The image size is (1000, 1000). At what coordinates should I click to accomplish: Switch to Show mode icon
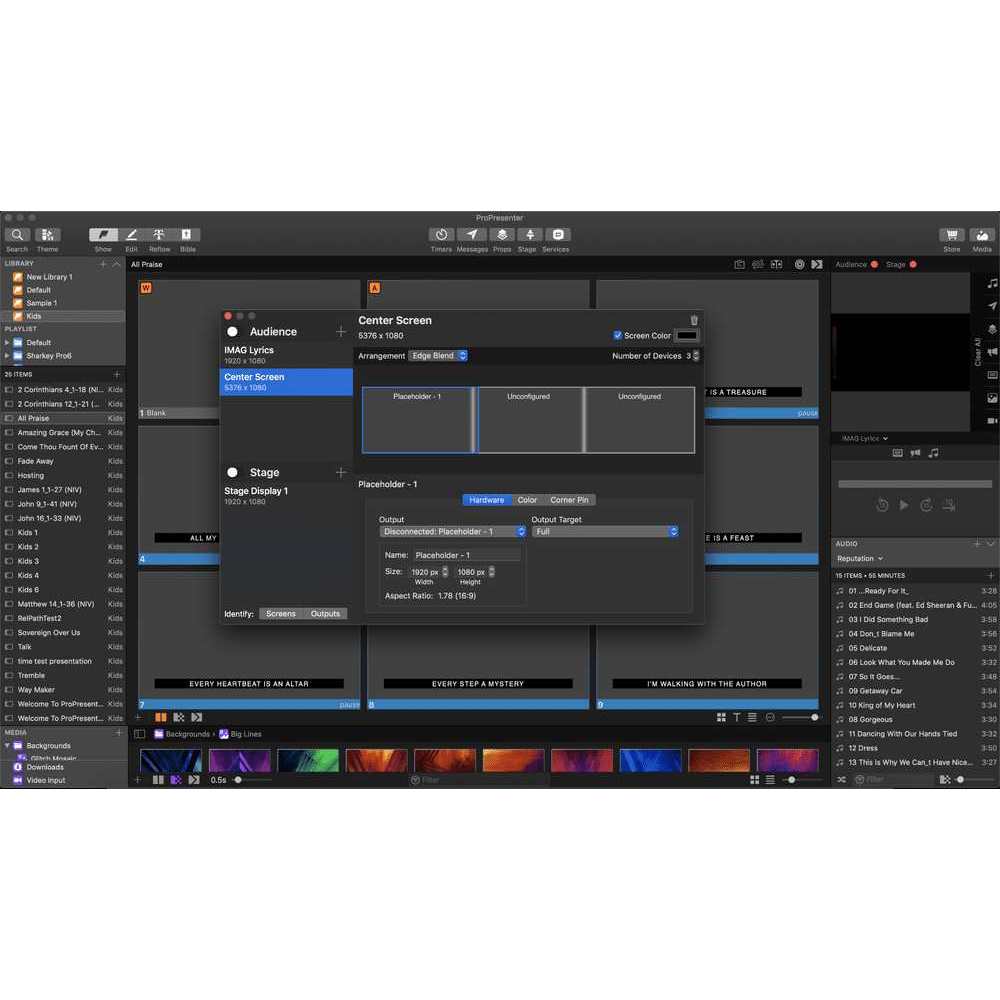[103, 235]
